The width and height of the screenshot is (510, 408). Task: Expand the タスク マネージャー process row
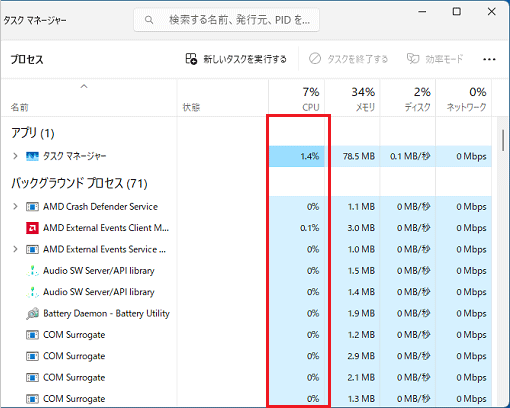click(x=15, y=156)
